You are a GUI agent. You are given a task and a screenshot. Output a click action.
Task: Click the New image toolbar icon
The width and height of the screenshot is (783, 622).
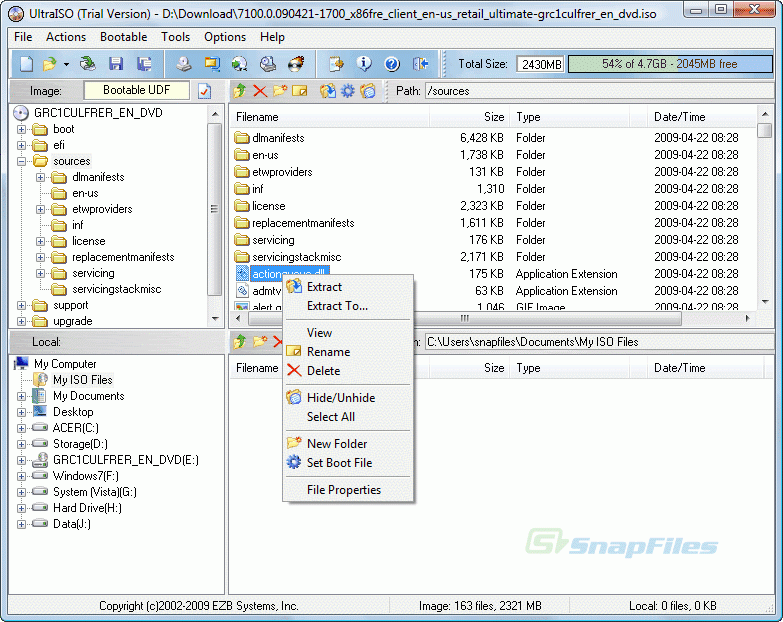[x=26, y=64]
